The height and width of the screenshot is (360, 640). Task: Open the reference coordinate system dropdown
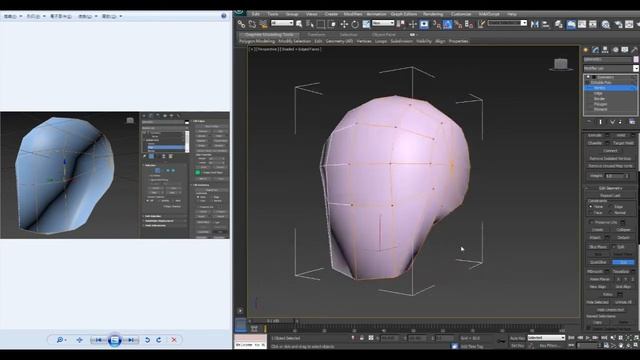383,23
